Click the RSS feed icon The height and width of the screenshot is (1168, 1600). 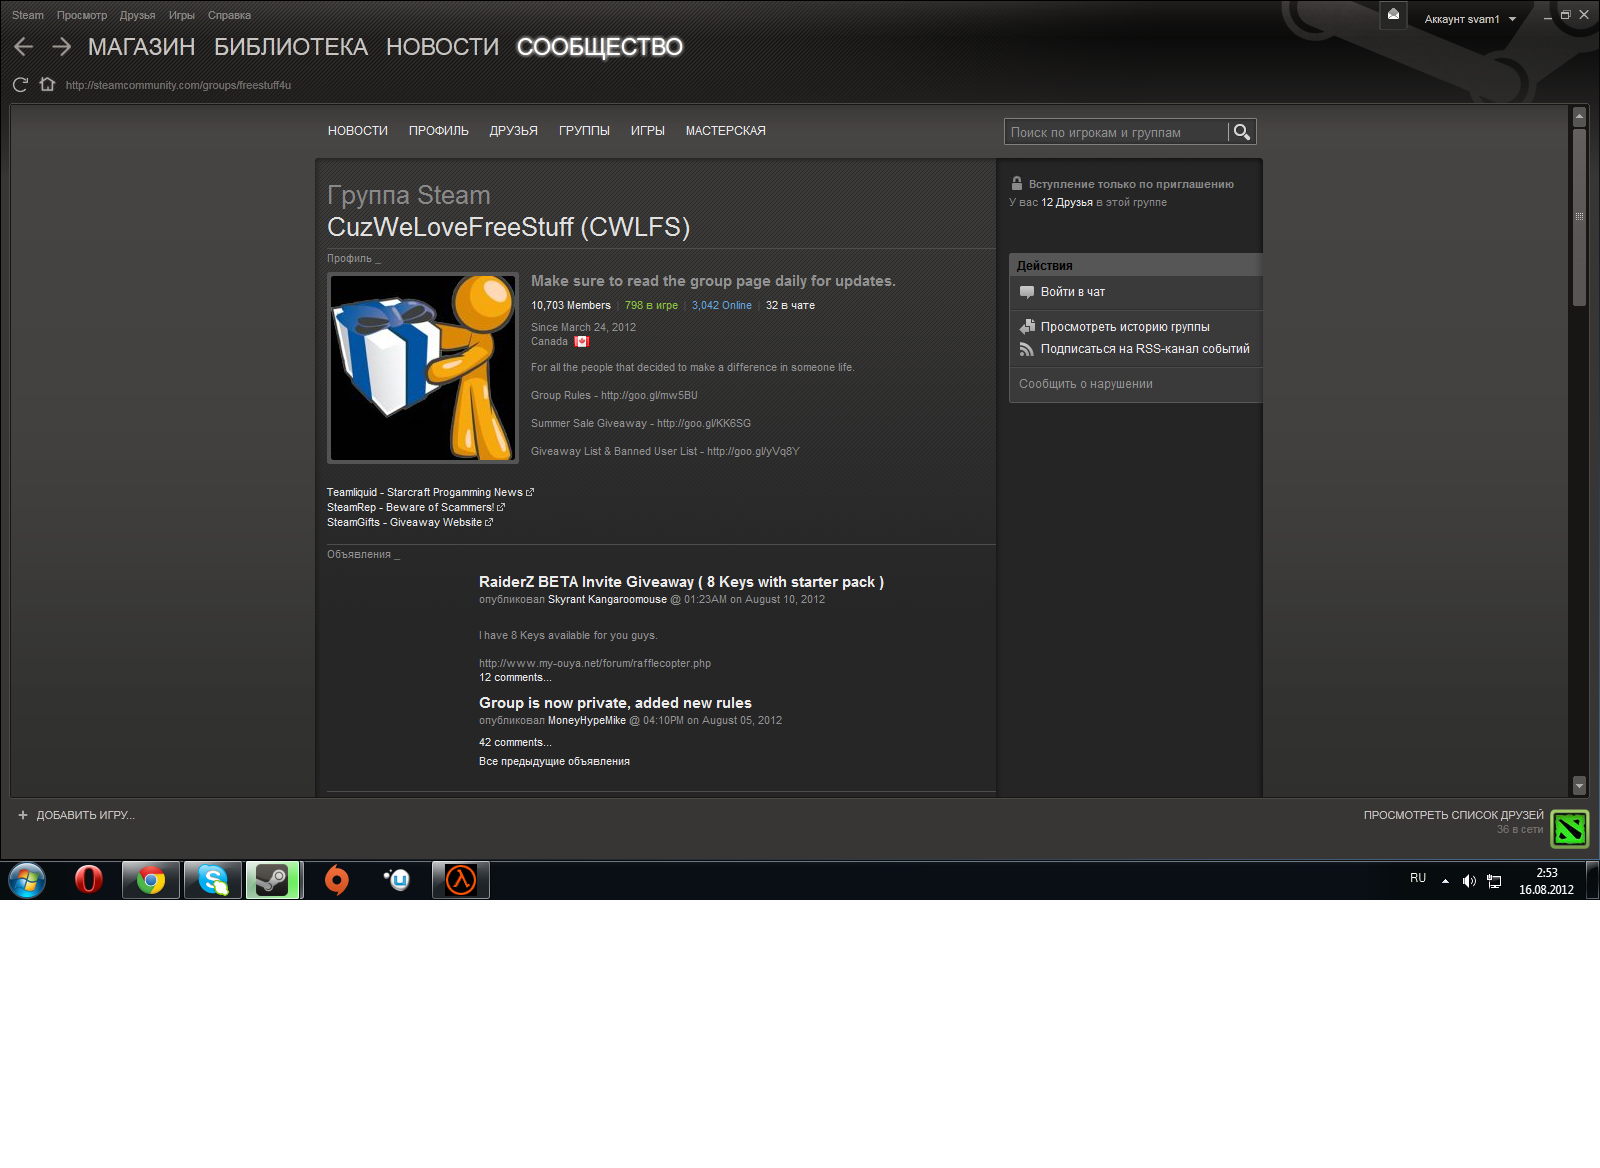[1027, 349]
